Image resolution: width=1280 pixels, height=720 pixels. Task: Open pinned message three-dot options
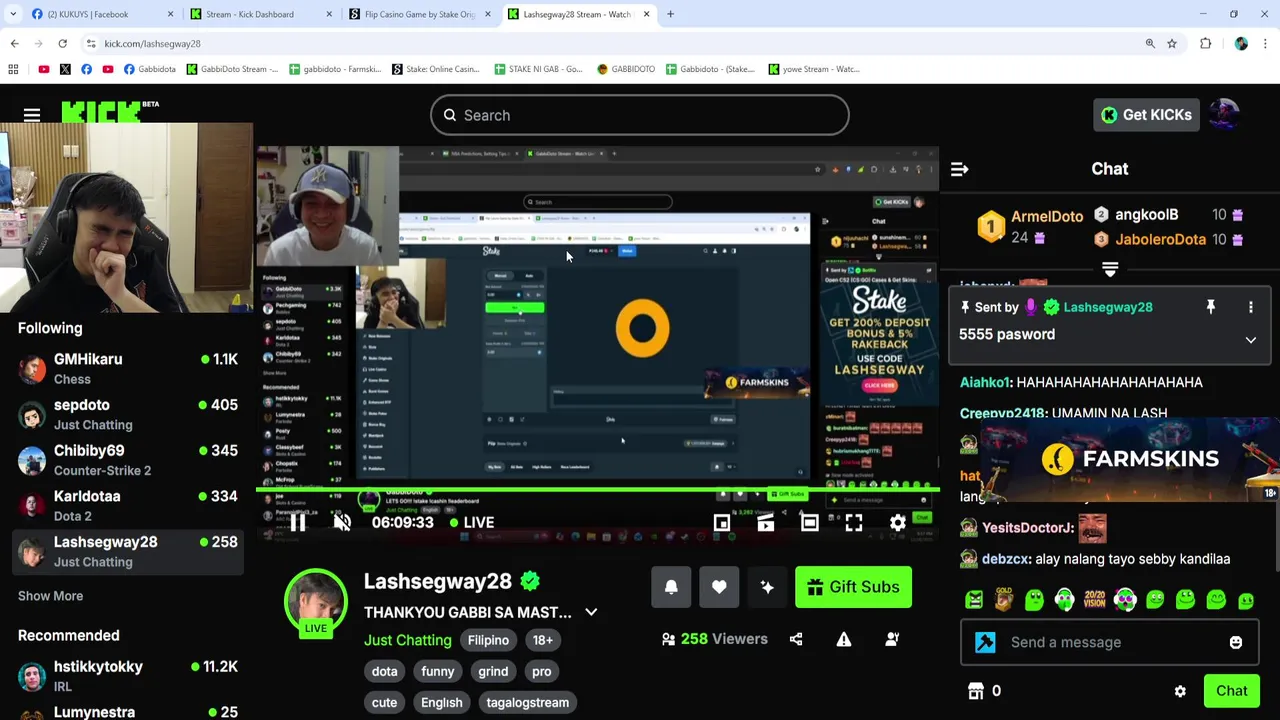(x=1250, y=307)
